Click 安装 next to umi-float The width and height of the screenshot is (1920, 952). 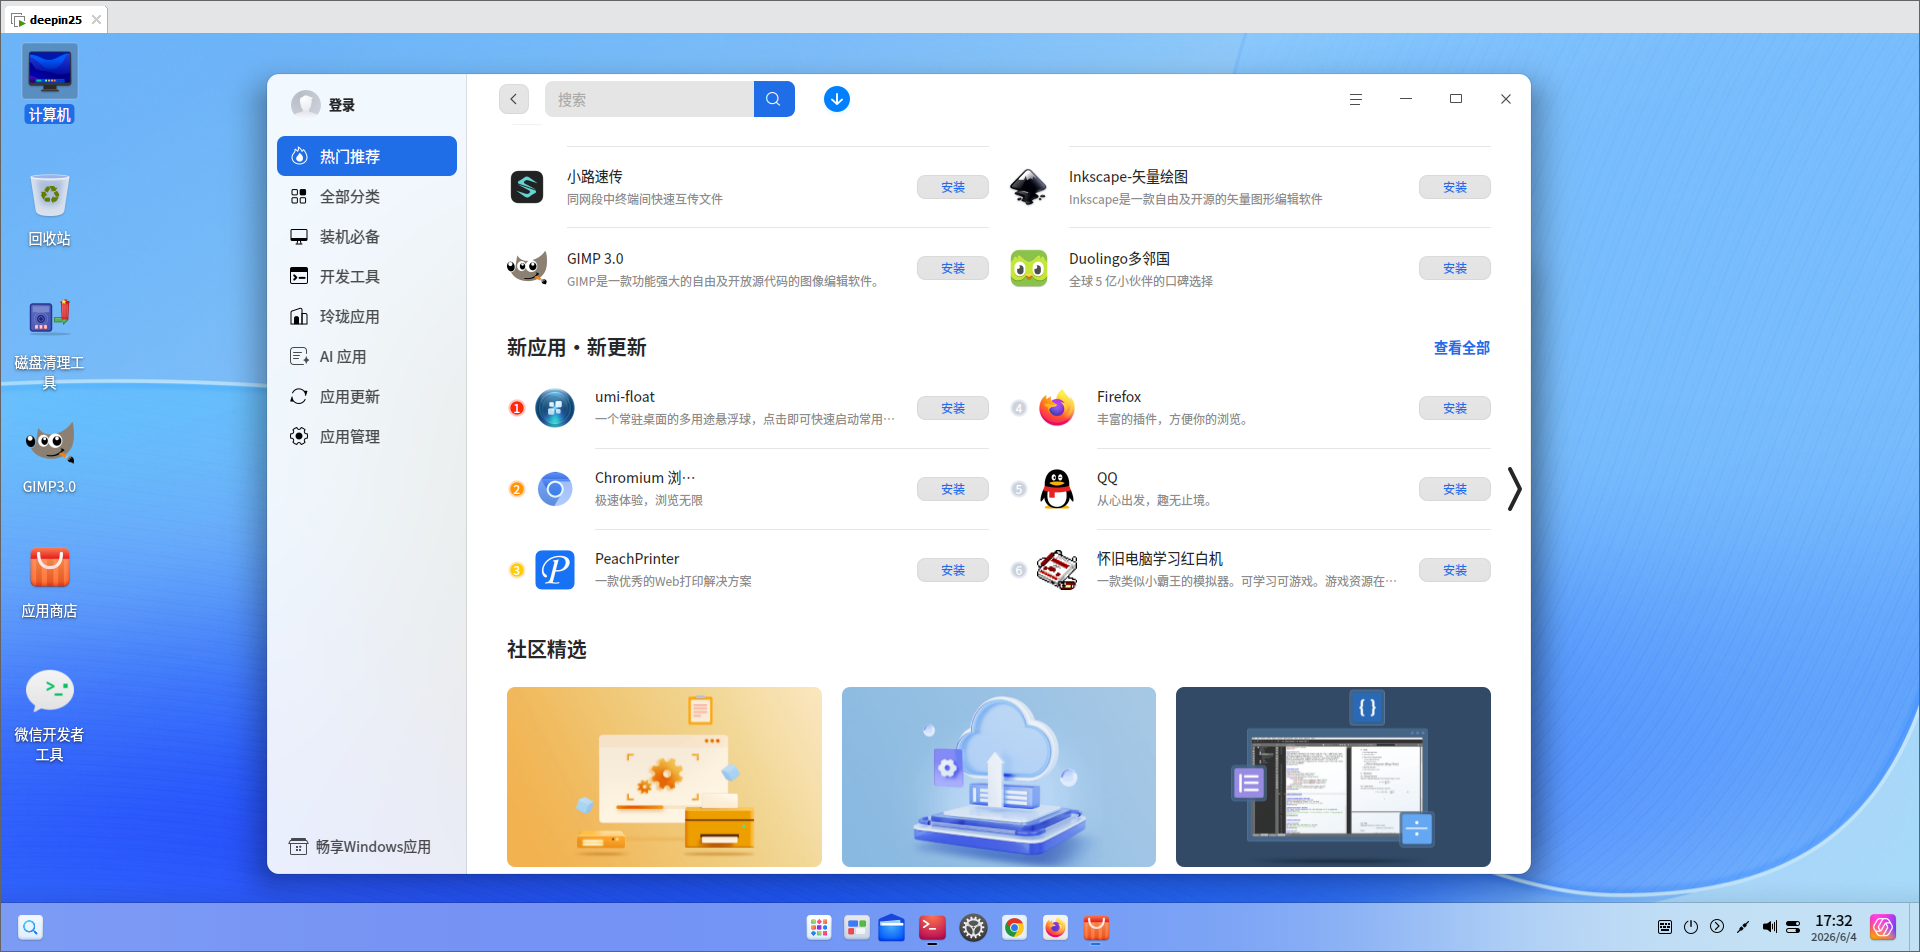coord(953,408)
